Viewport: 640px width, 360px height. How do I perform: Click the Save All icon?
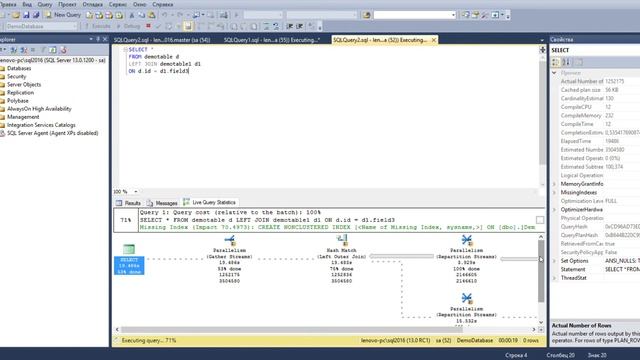click(36, 15)
